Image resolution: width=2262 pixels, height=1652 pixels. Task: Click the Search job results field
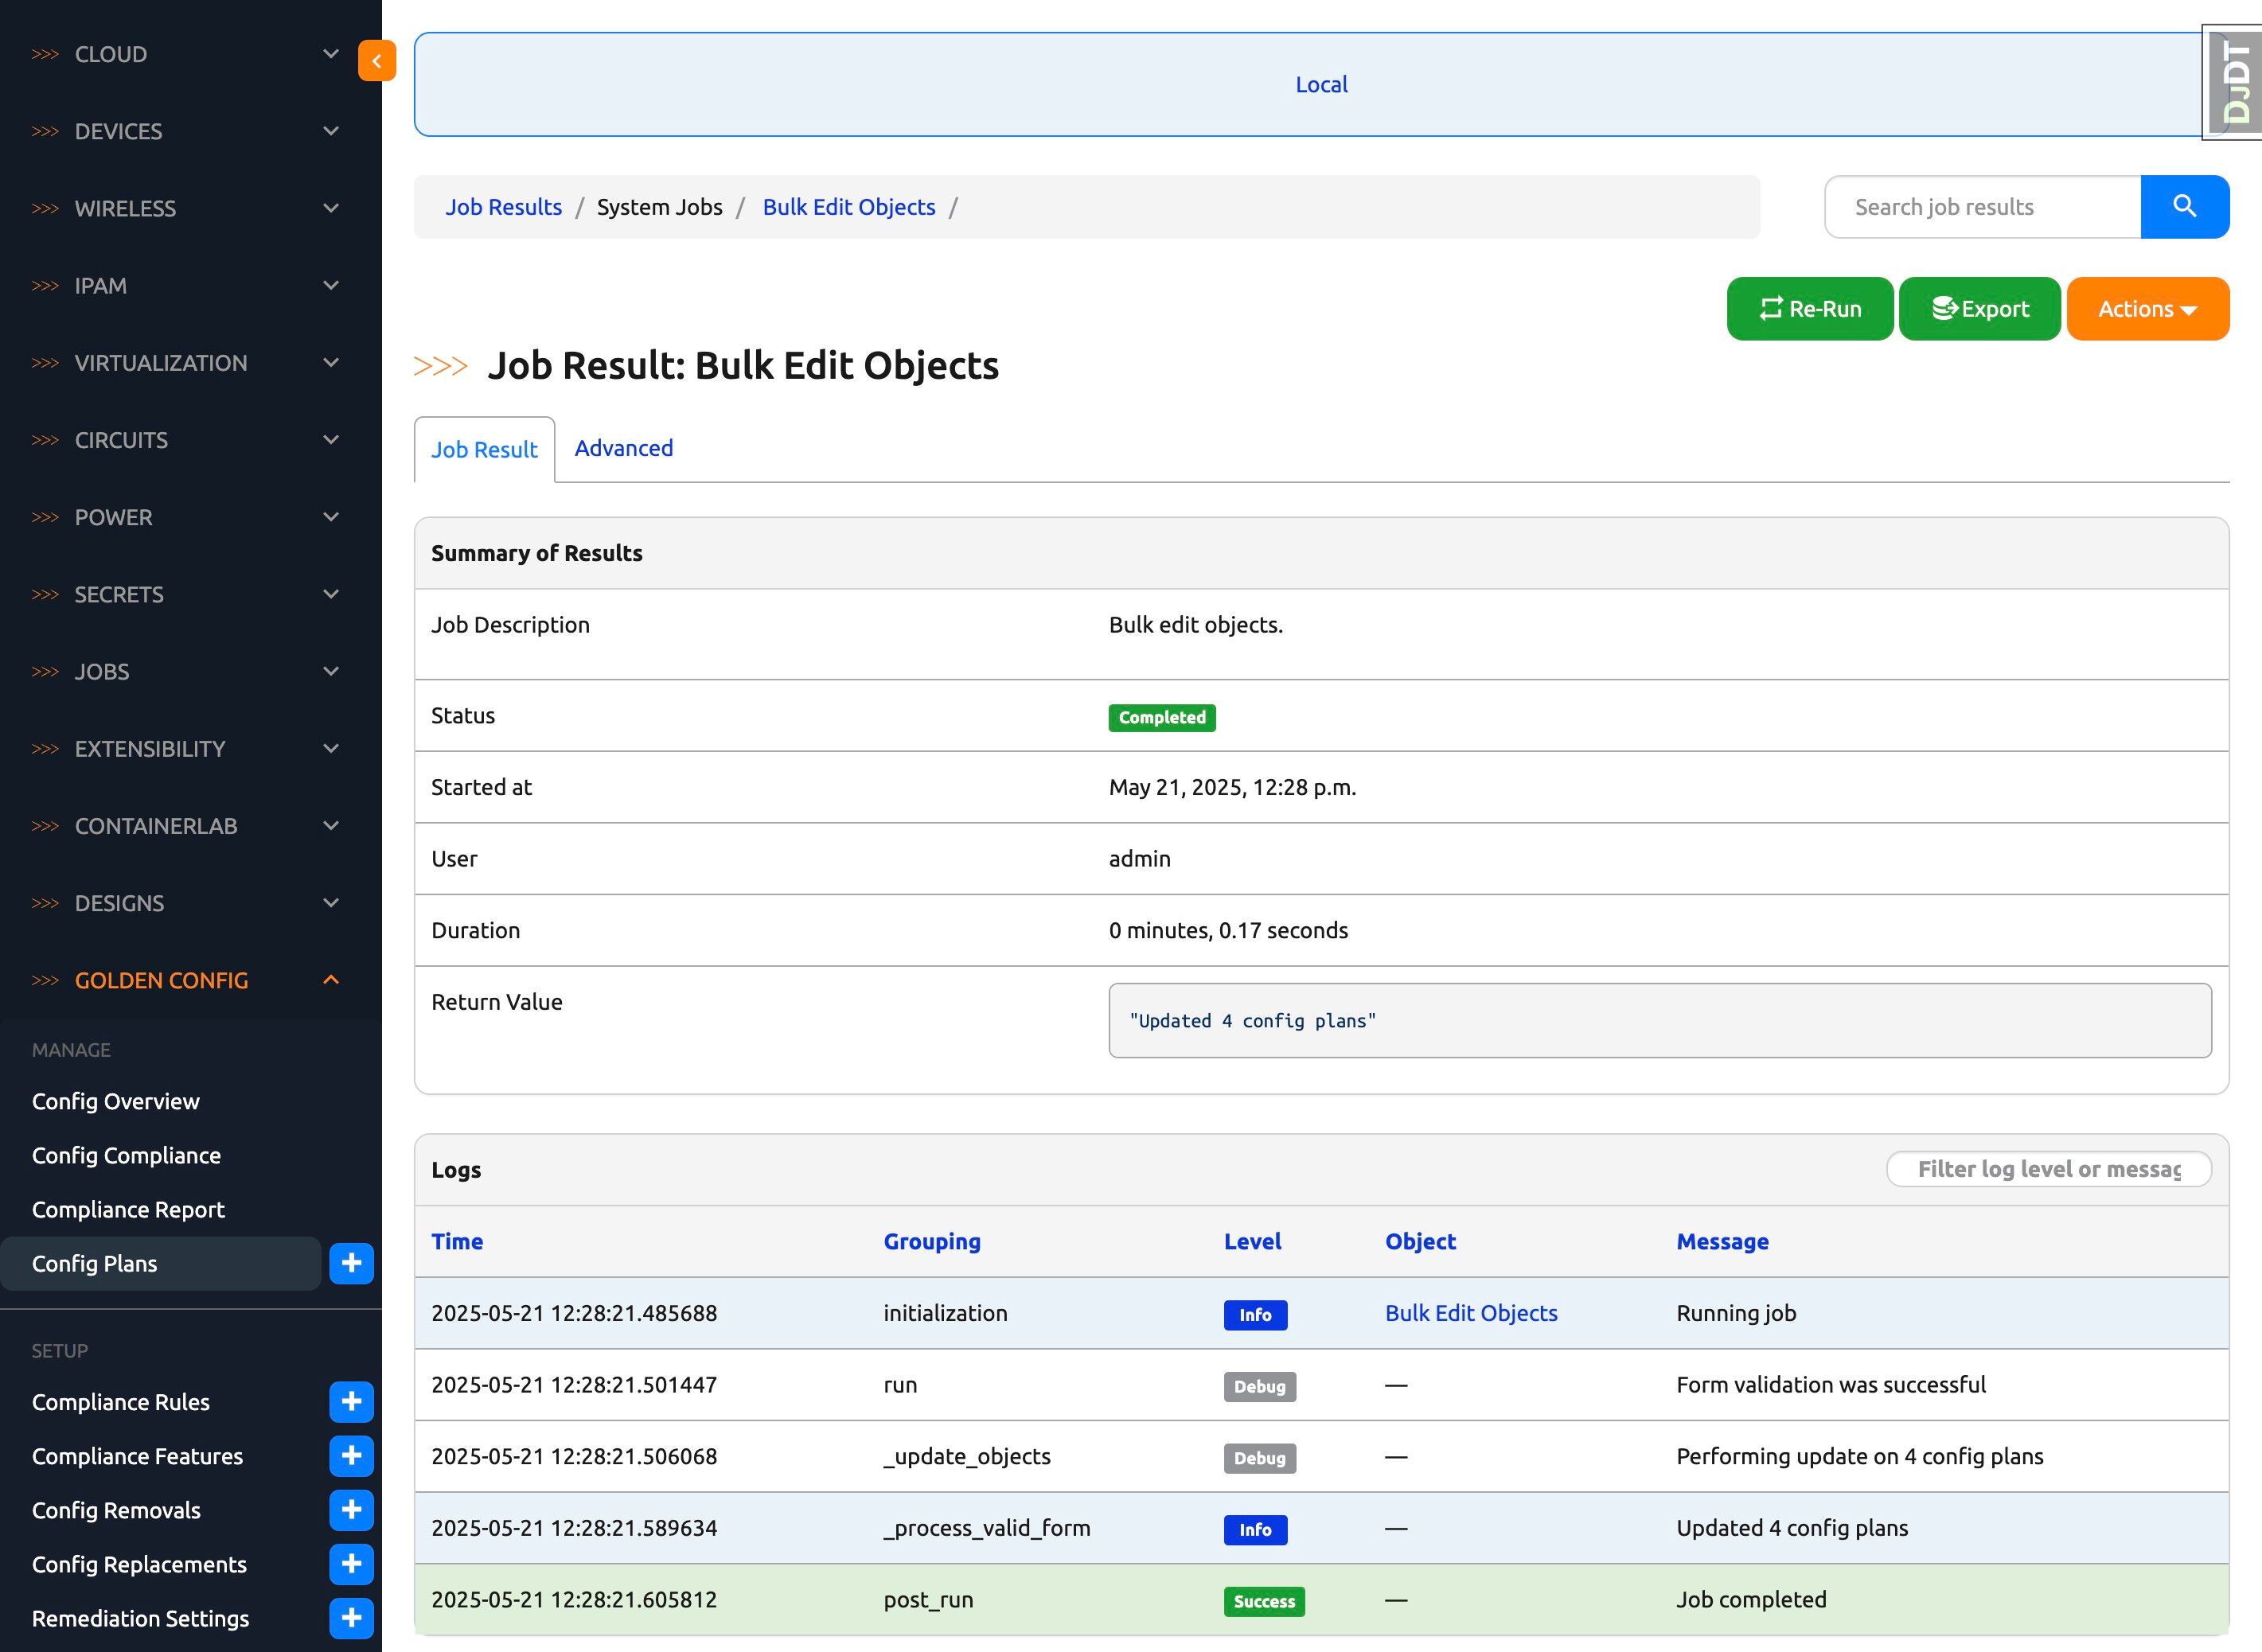(1982, 207)
